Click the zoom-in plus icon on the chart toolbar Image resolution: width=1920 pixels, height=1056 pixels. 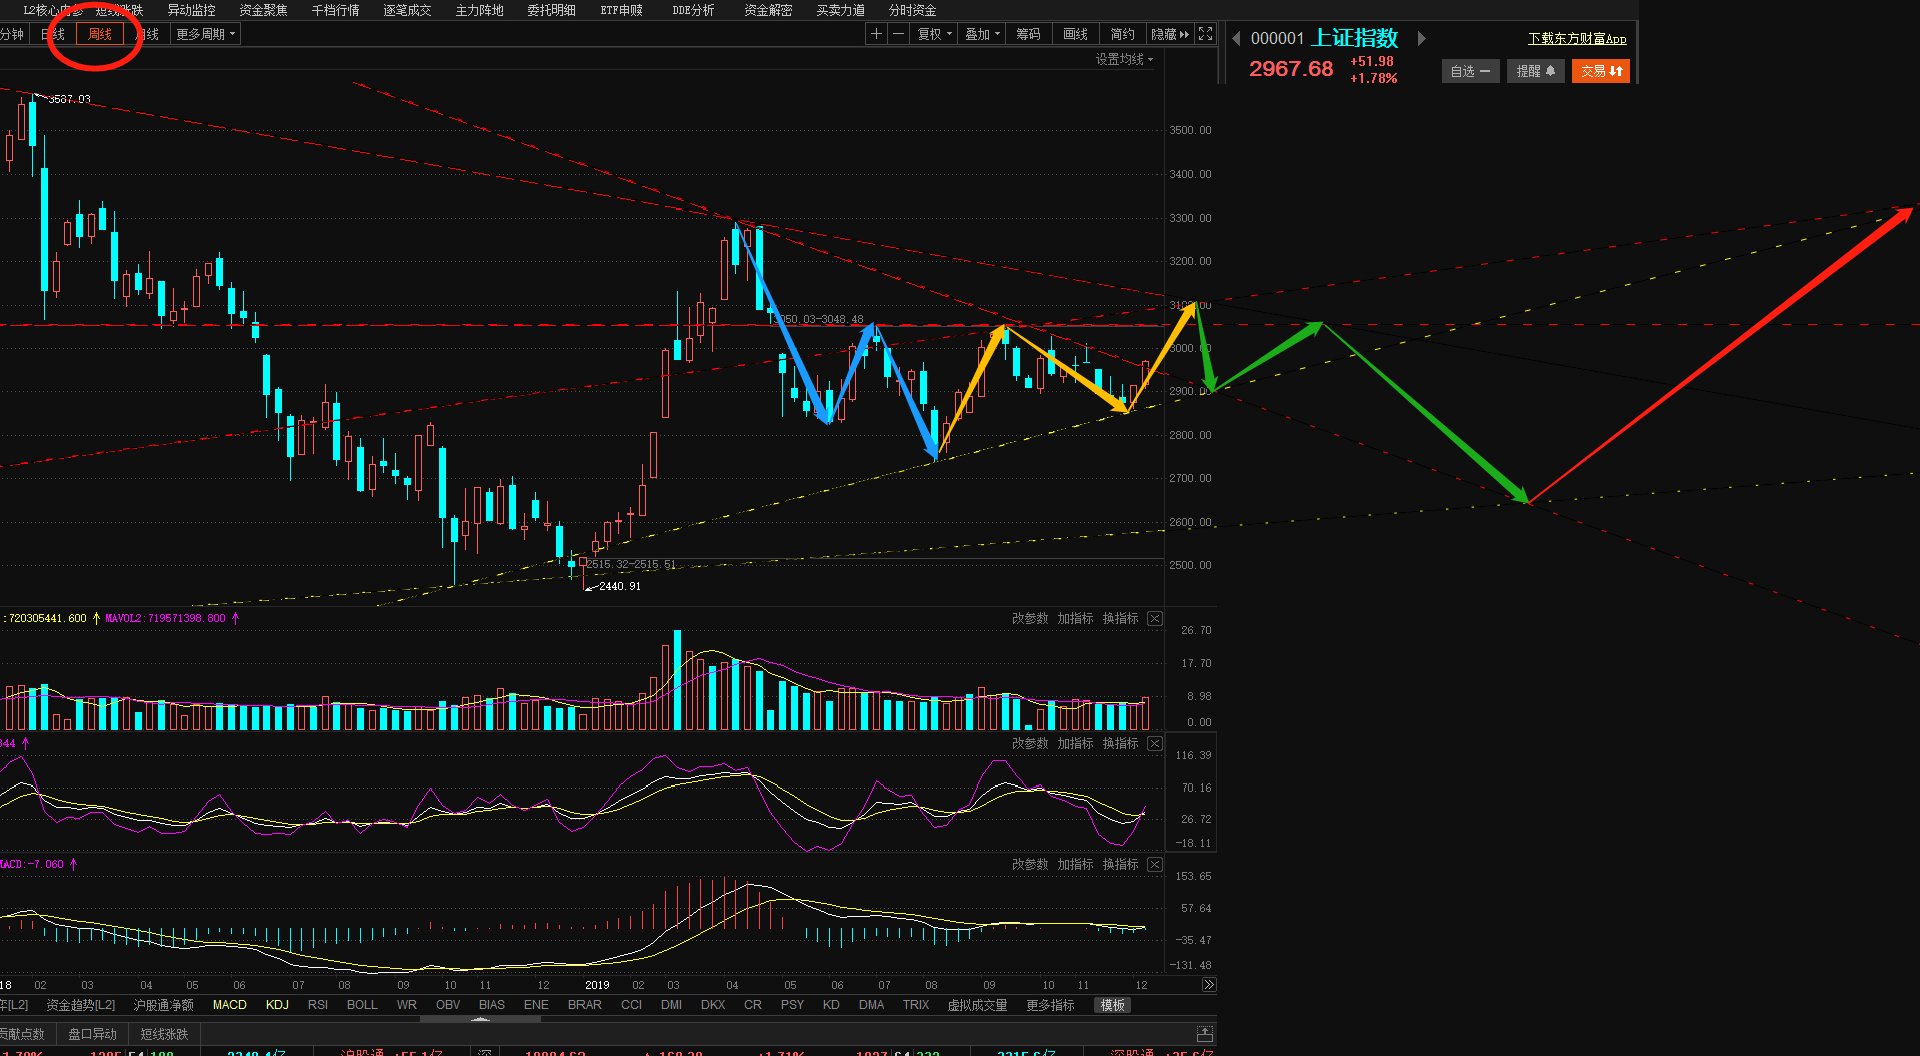[876, 34]
